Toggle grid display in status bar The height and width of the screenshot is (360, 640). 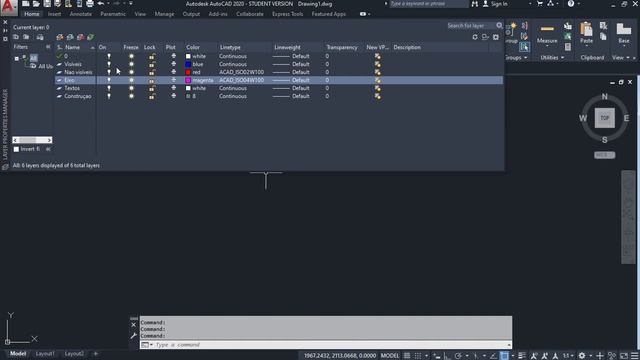pyautogui.click(x=407, y=356)
